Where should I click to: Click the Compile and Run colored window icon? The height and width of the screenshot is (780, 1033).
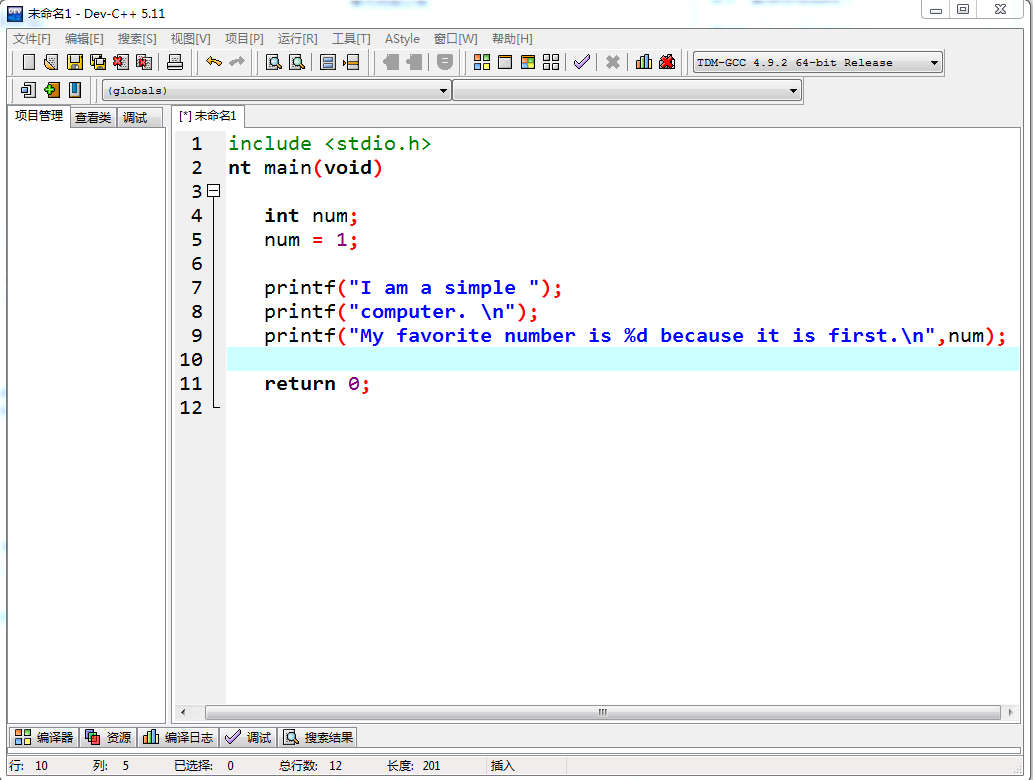528,62
